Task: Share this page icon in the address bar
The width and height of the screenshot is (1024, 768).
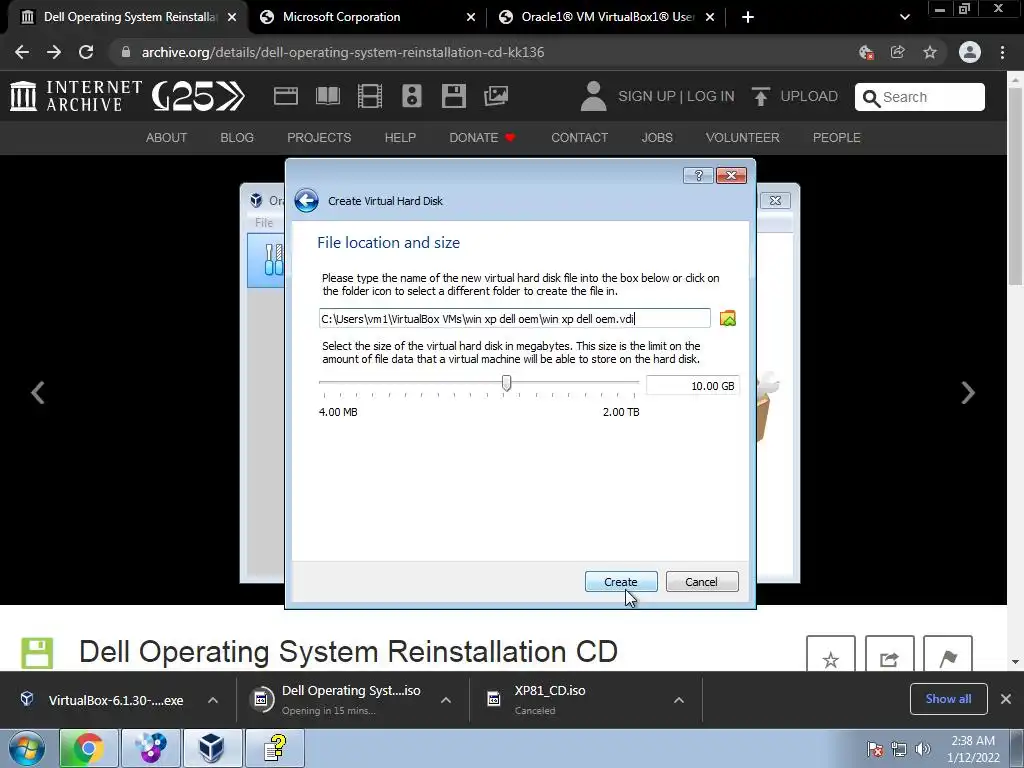Action: pyautogui.click(x=898, y=52)
